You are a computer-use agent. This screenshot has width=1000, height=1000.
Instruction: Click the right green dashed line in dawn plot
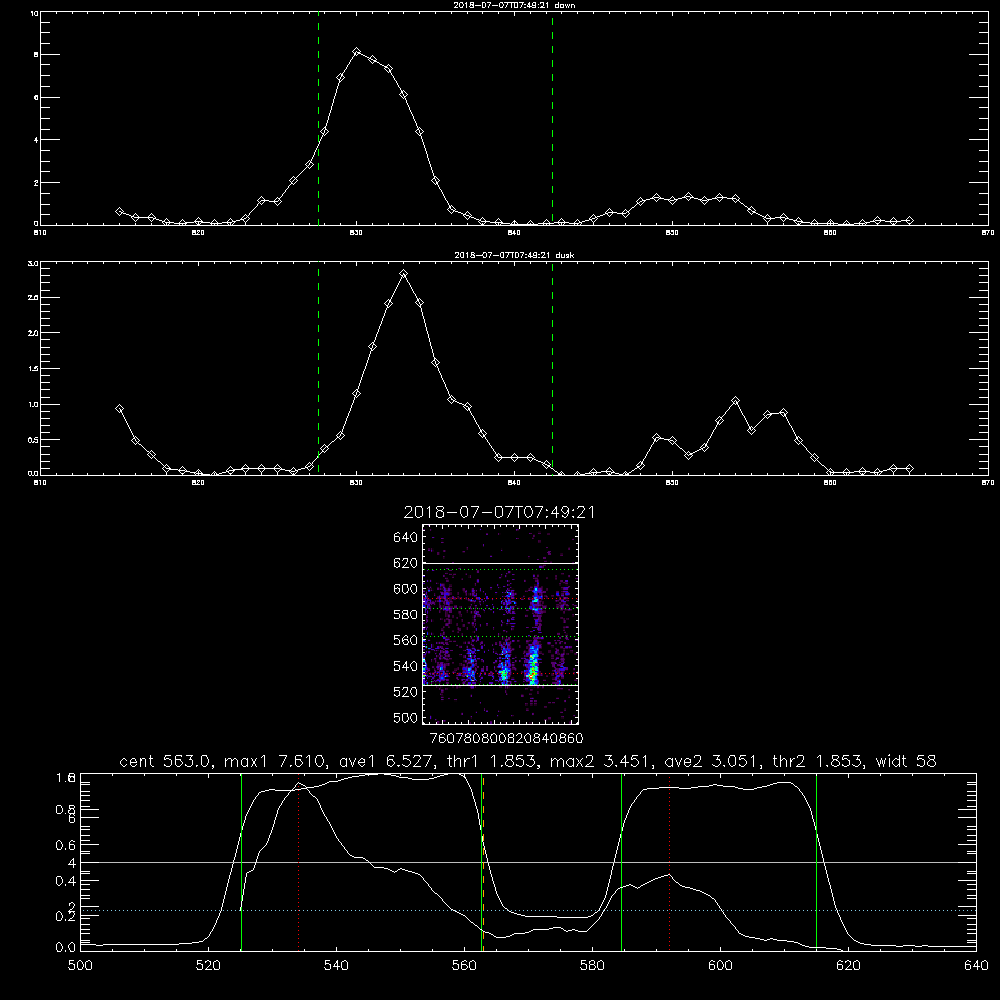[552, 118]
